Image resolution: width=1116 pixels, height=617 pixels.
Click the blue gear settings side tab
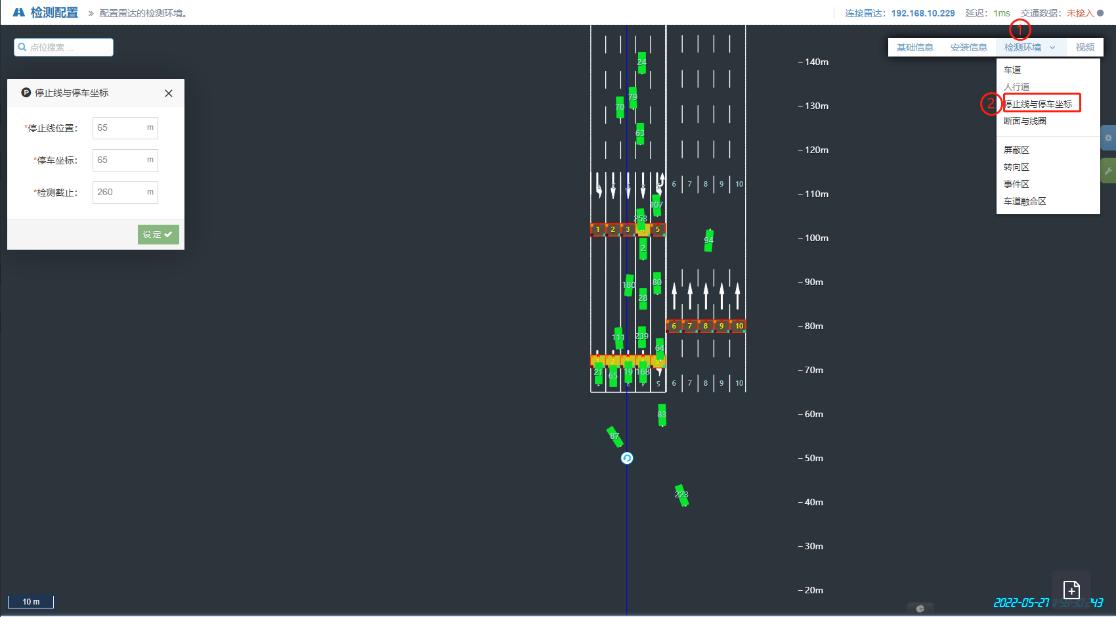coord(1108,138)
